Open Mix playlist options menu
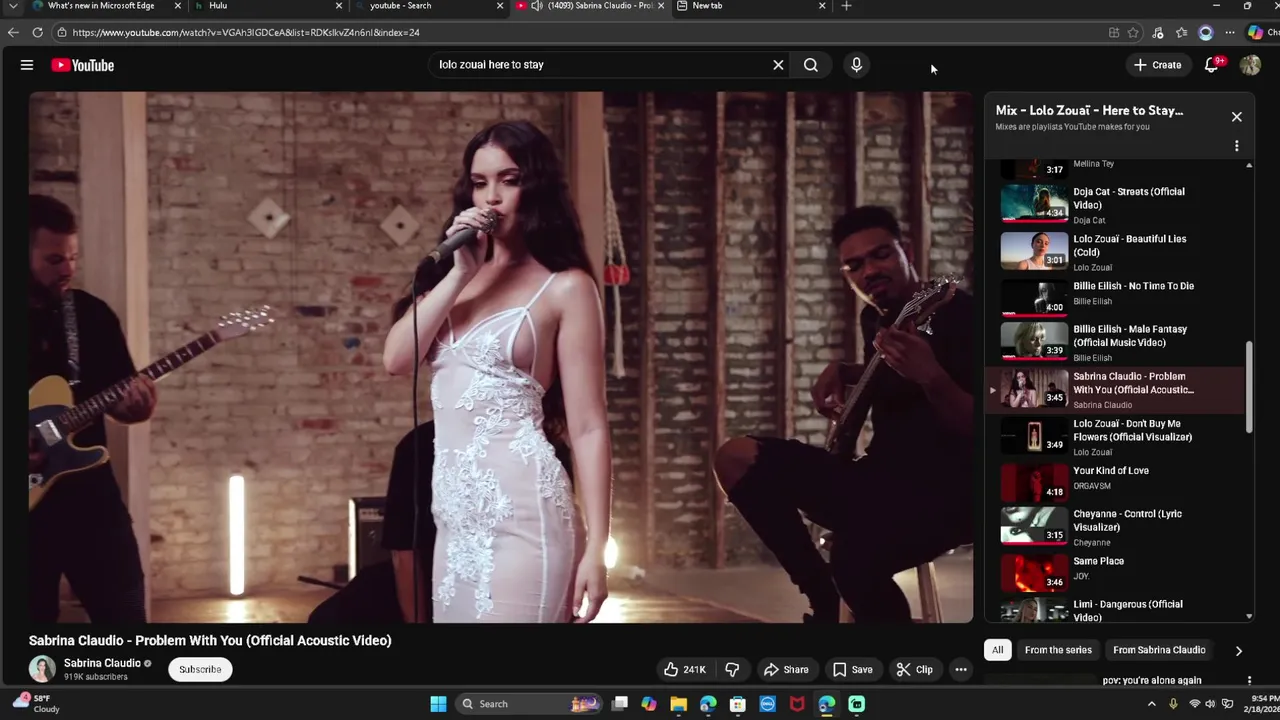Screen dimensions: 1280x720 click(1237, 146)
